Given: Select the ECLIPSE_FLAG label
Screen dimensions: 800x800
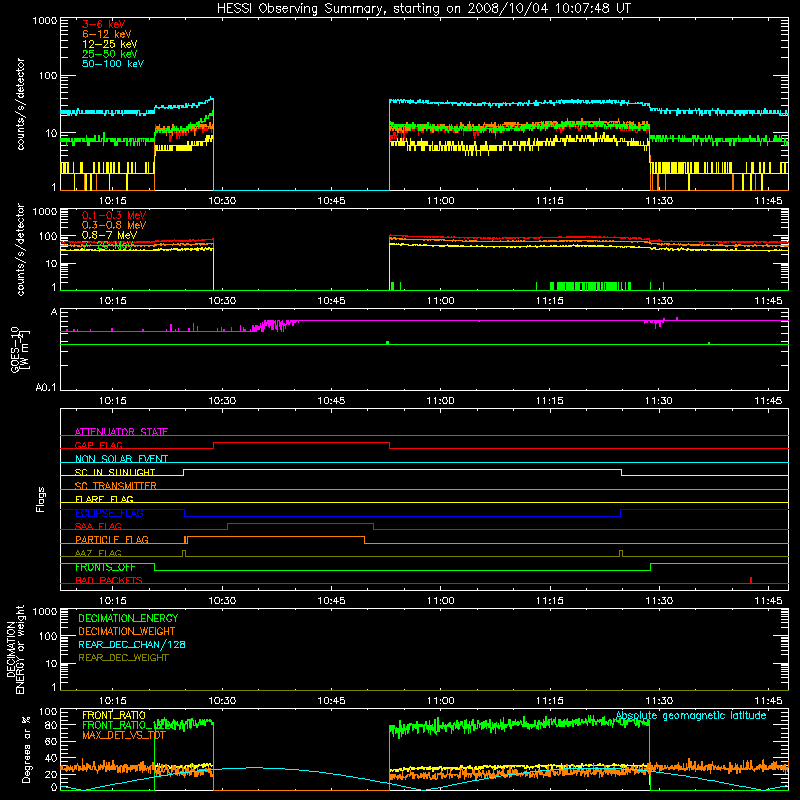Looking at the screenshot, I should point(109,513).
